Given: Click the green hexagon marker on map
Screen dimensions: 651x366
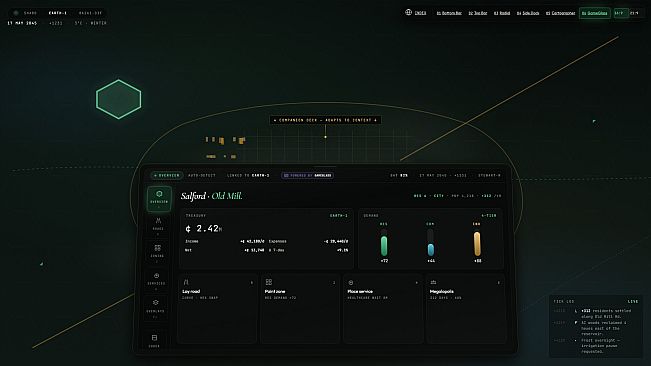Looking at the screenshot, I should (x=118, y=99).
